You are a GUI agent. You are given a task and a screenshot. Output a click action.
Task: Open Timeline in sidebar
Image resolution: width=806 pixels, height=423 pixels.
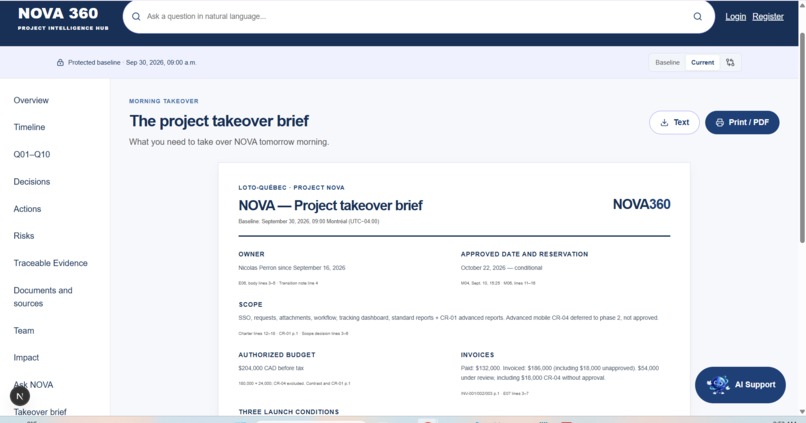click(29, 127)
